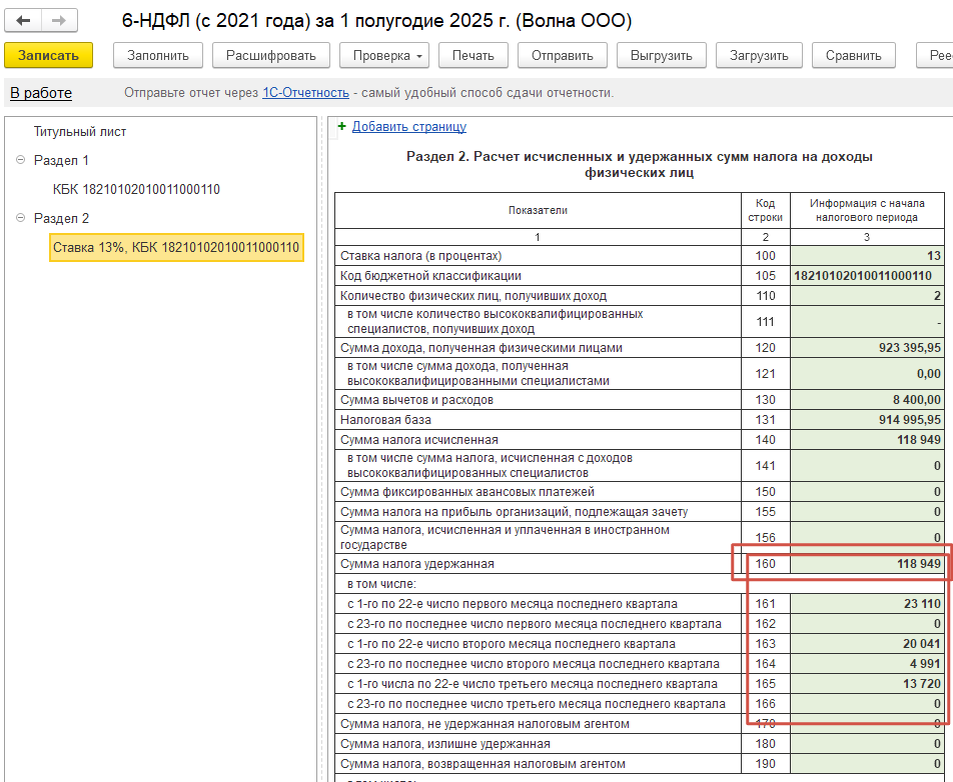
Task: Click the line 131 tax base 914 995,95
Action: [x=867, y=420]
